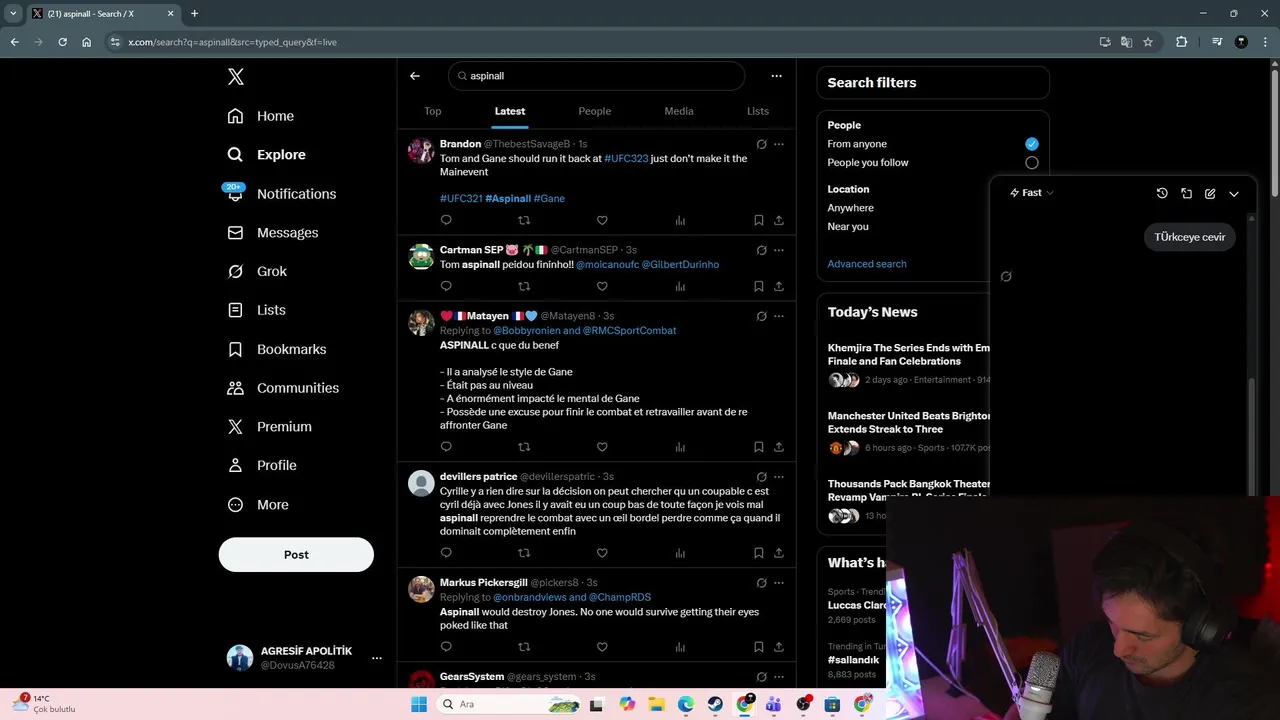Click Grok icon on Brandon's post
Image resolution: width=1280 pixels, height=720 pixels.
[x=761, y=144]
